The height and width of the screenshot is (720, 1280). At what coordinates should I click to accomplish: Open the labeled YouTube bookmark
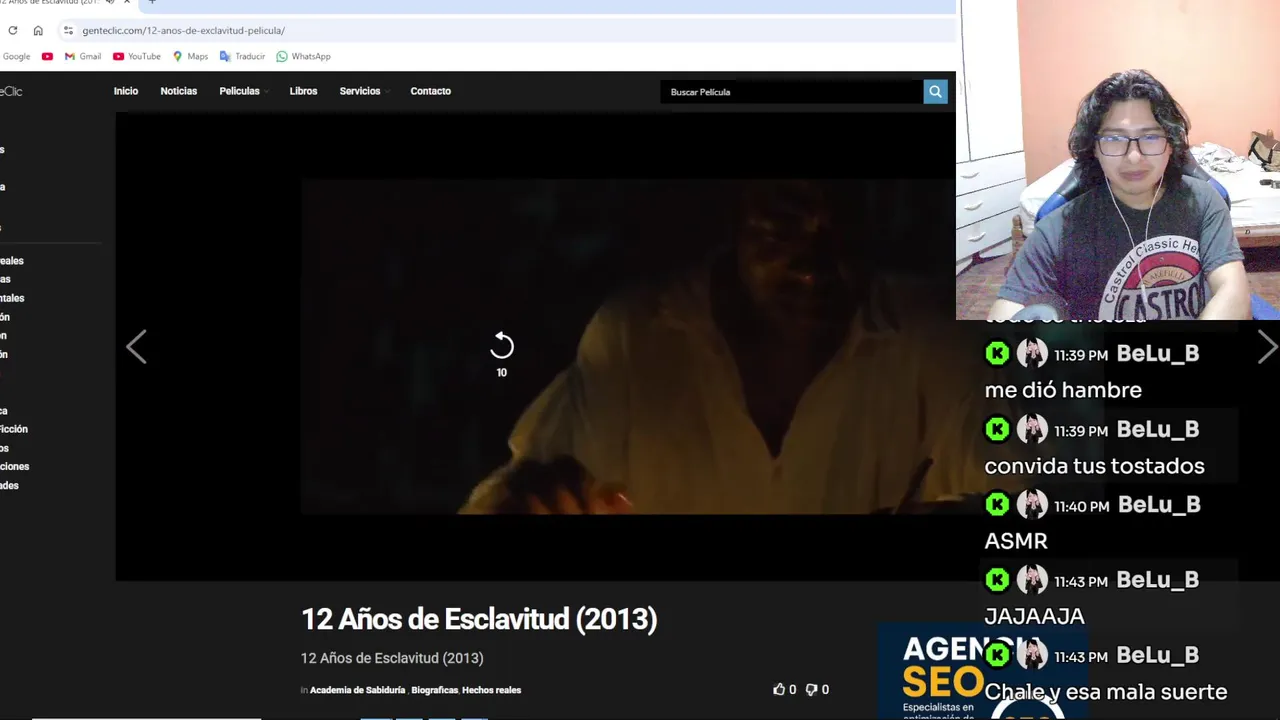tap(137, 57)
